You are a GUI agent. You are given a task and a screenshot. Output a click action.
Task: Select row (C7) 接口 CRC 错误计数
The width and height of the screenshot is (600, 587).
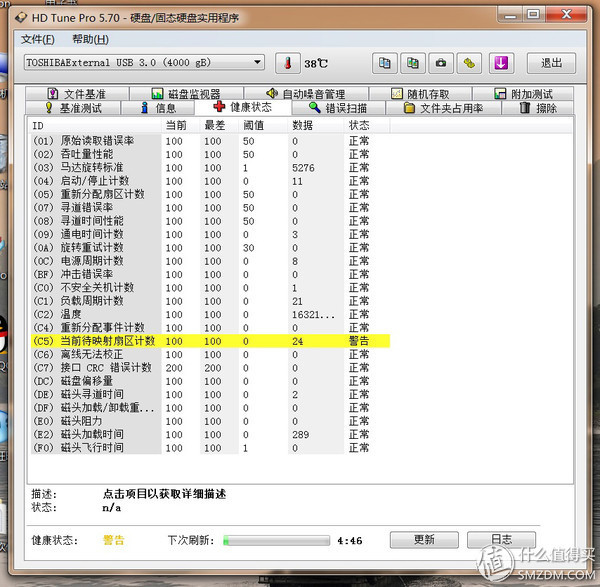pyautogui.click(x=210, y=368)
